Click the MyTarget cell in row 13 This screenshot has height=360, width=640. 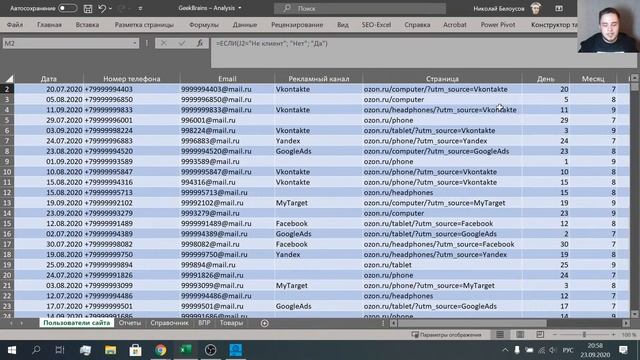click(x=319, y=203)
